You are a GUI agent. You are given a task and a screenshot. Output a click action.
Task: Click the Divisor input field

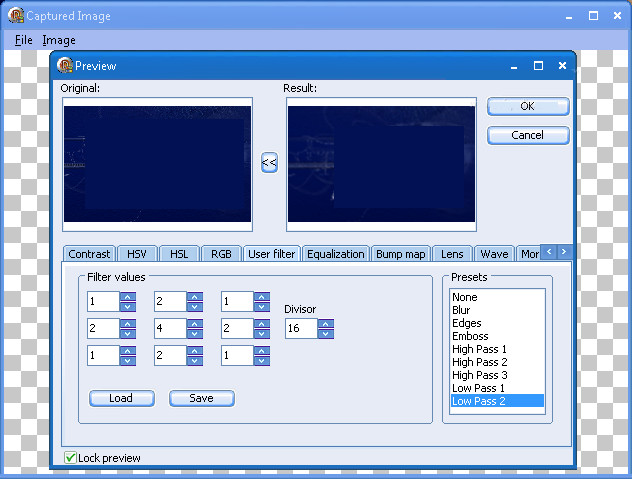pyautogui.click(x=301, y=329)
